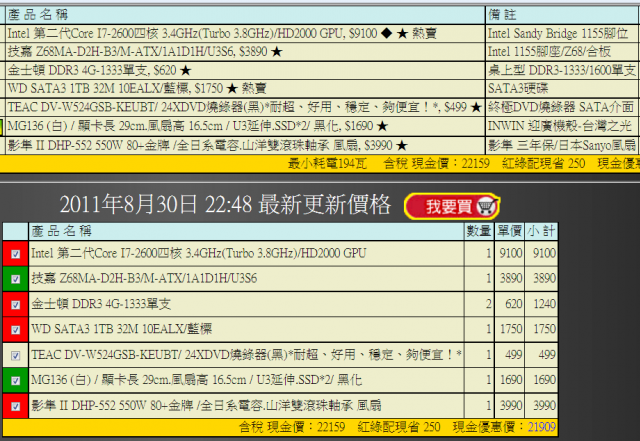Click the note 'Intel 1155腳座/Z68/合板'
This screenshot has width=640, height=441.
[x=549, y=52]
